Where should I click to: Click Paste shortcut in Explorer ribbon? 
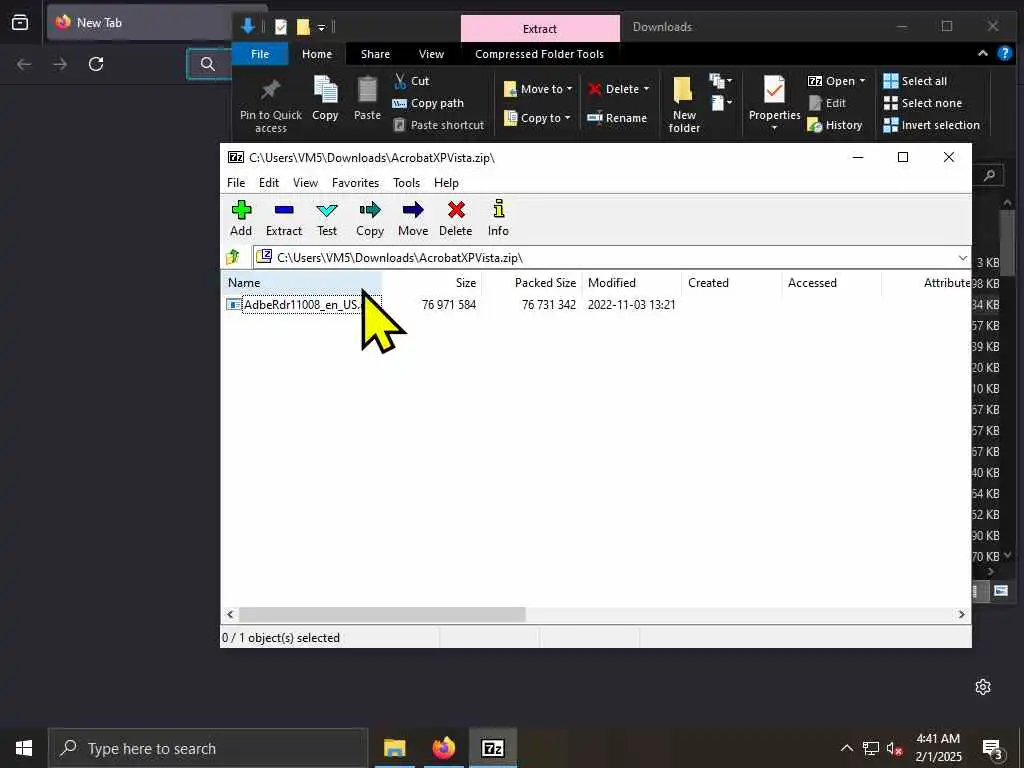(x=439, y=125)
